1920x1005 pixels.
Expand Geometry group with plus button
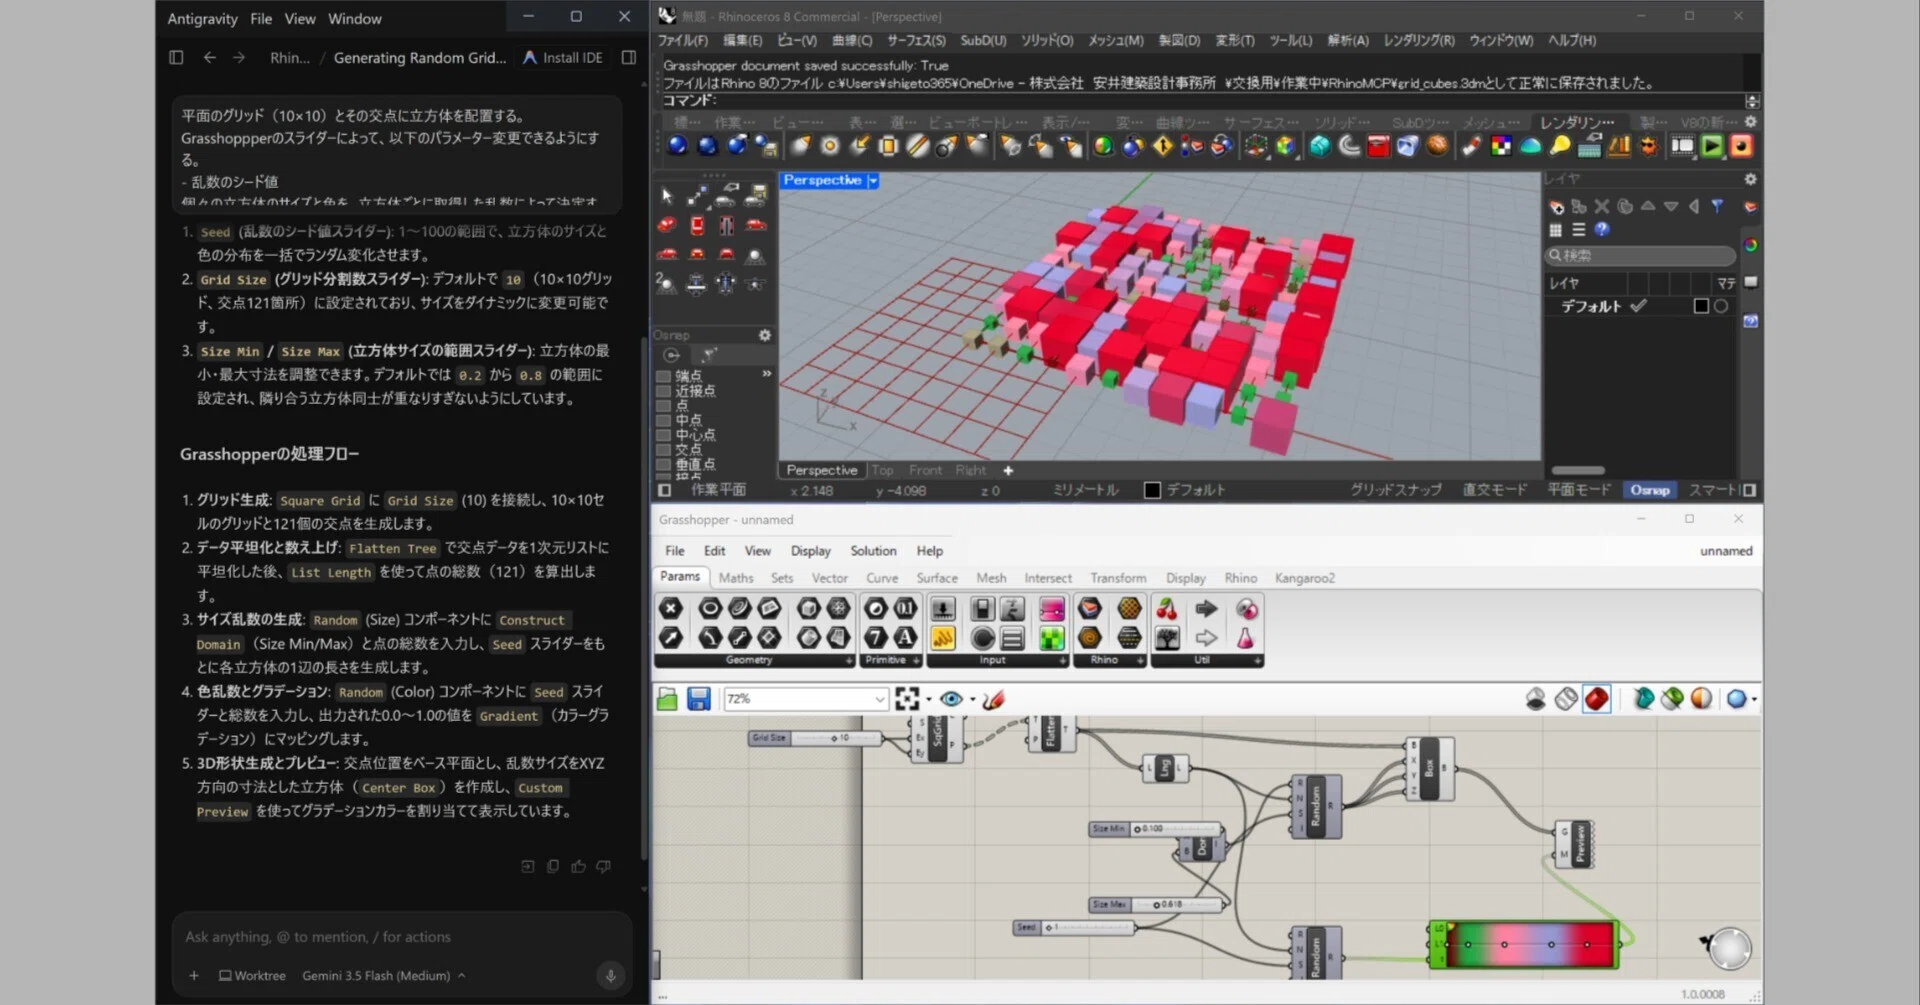(849, 661)
